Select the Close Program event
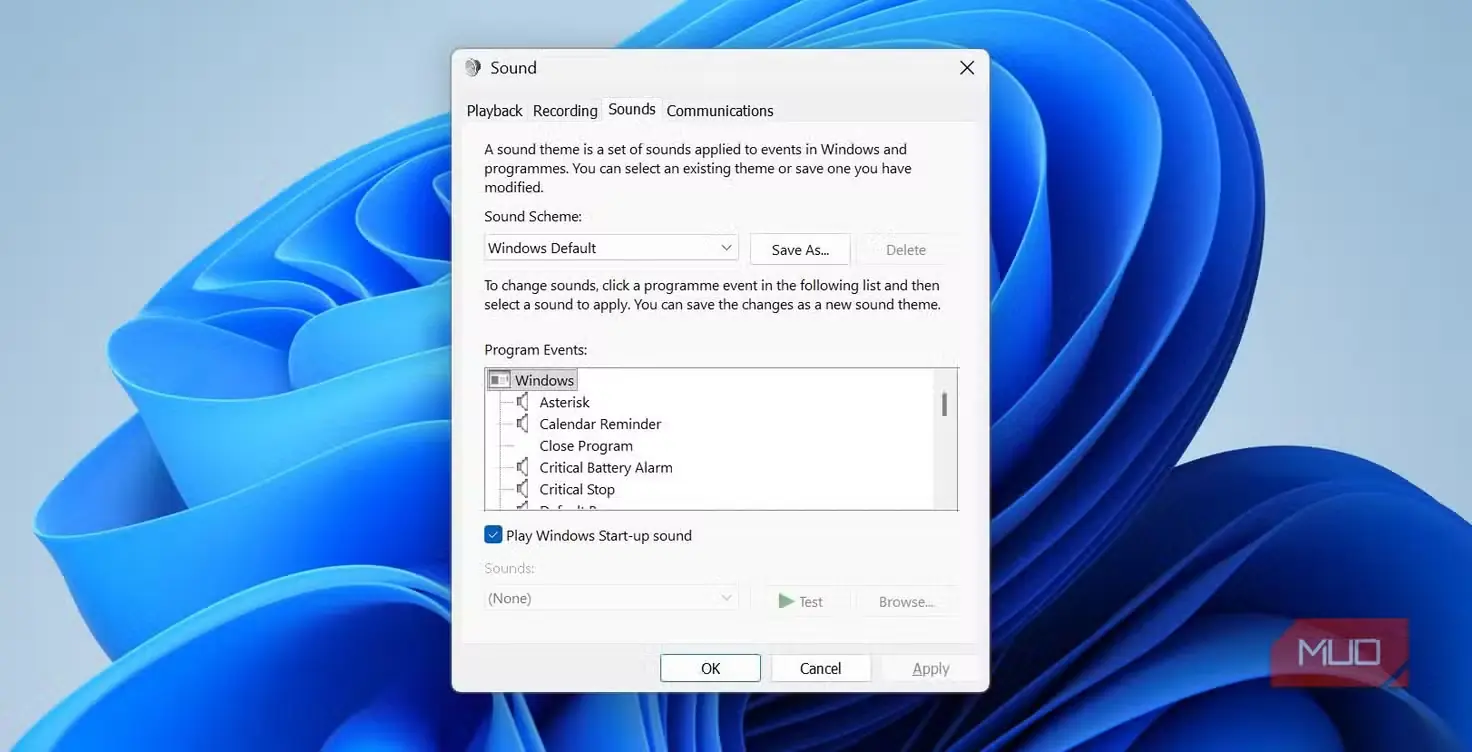 click(586, 446)
